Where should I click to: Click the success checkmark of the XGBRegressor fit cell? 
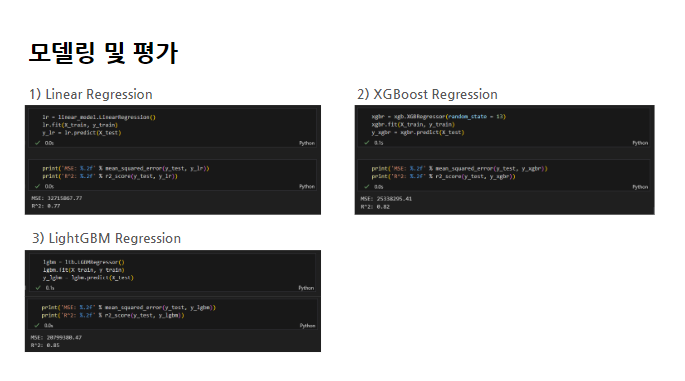click(367, 142)
